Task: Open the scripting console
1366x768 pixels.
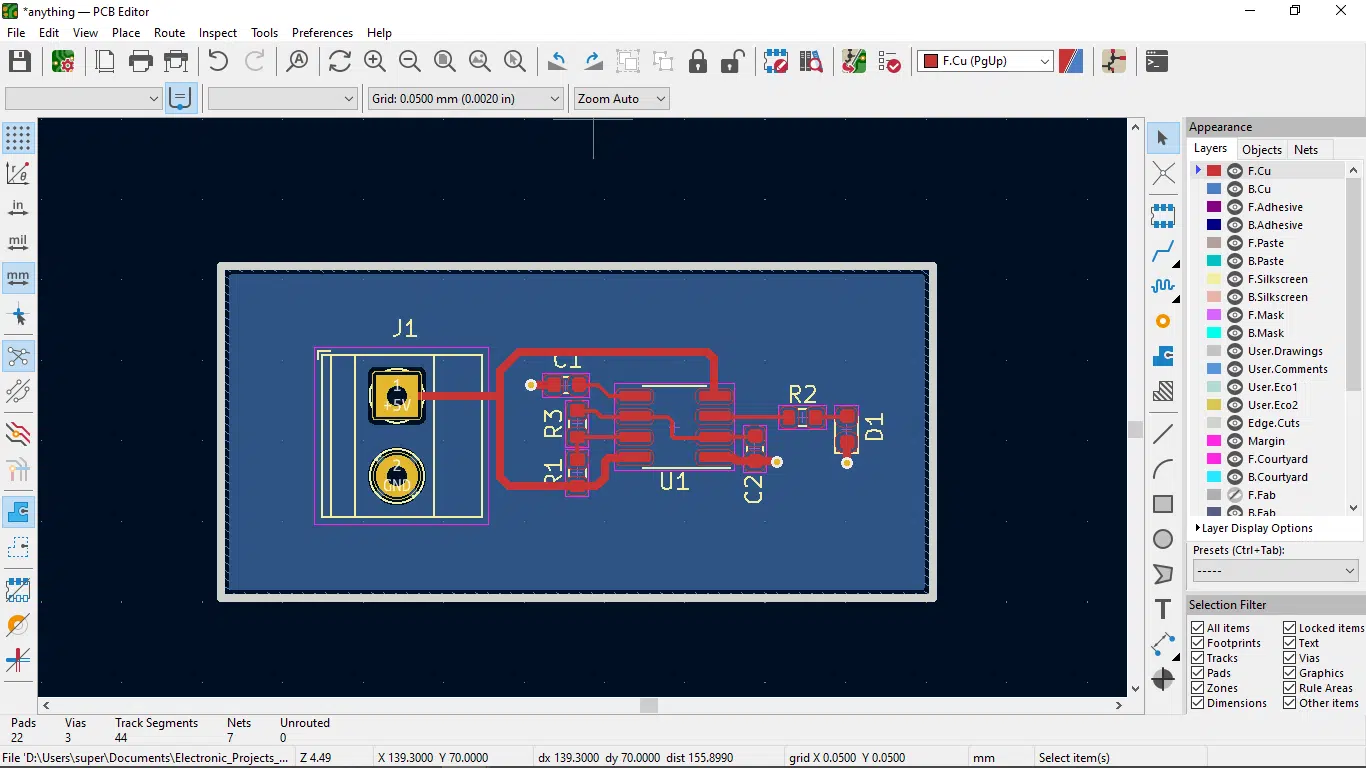Action: (x=1157, y=61)
